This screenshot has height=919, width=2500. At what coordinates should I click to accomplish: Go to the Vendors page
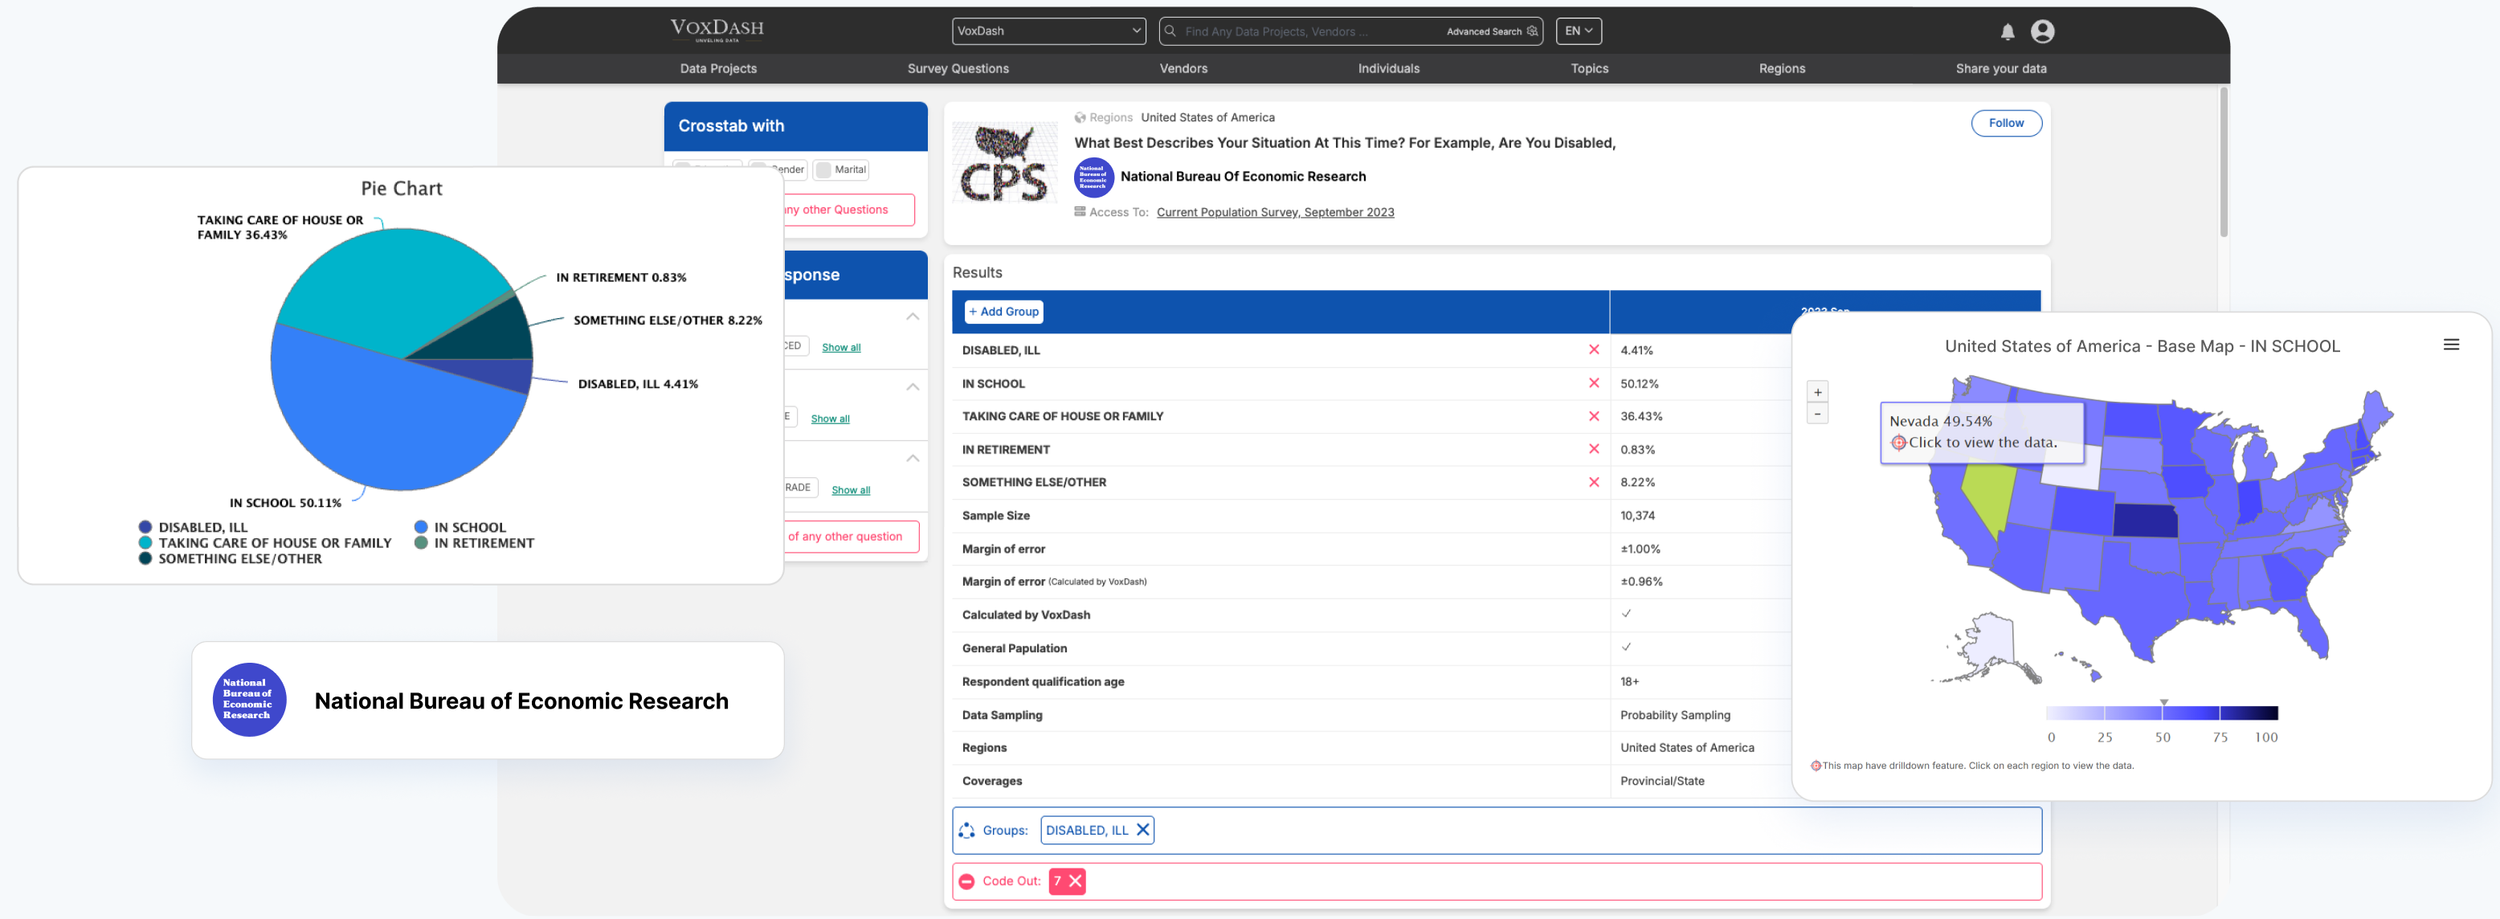coord(1183,69)
